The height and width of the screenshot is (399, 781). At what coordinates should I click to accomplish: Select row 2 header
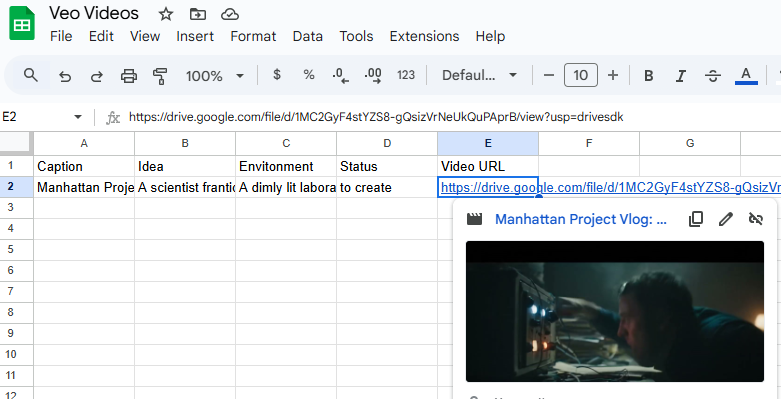click(16, 187)
